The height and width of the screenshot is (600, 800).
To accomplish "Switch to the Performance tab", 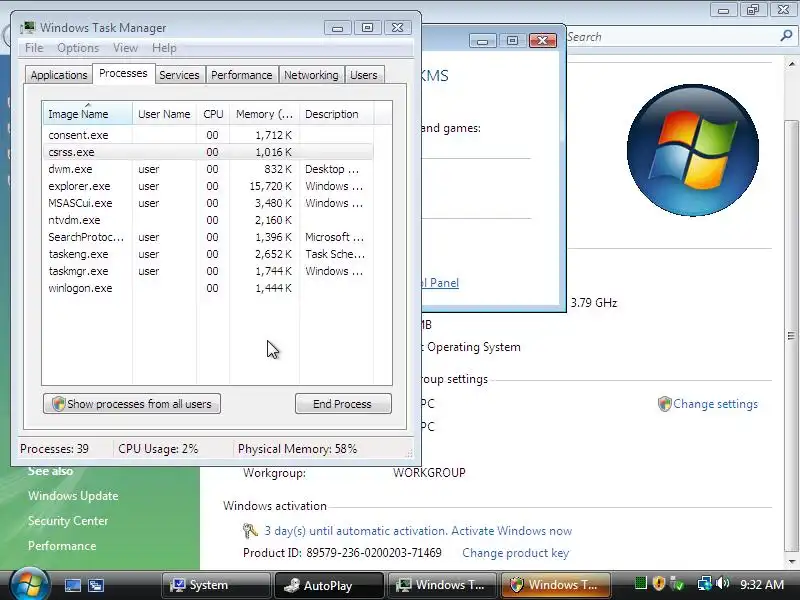I will point(242,75).
